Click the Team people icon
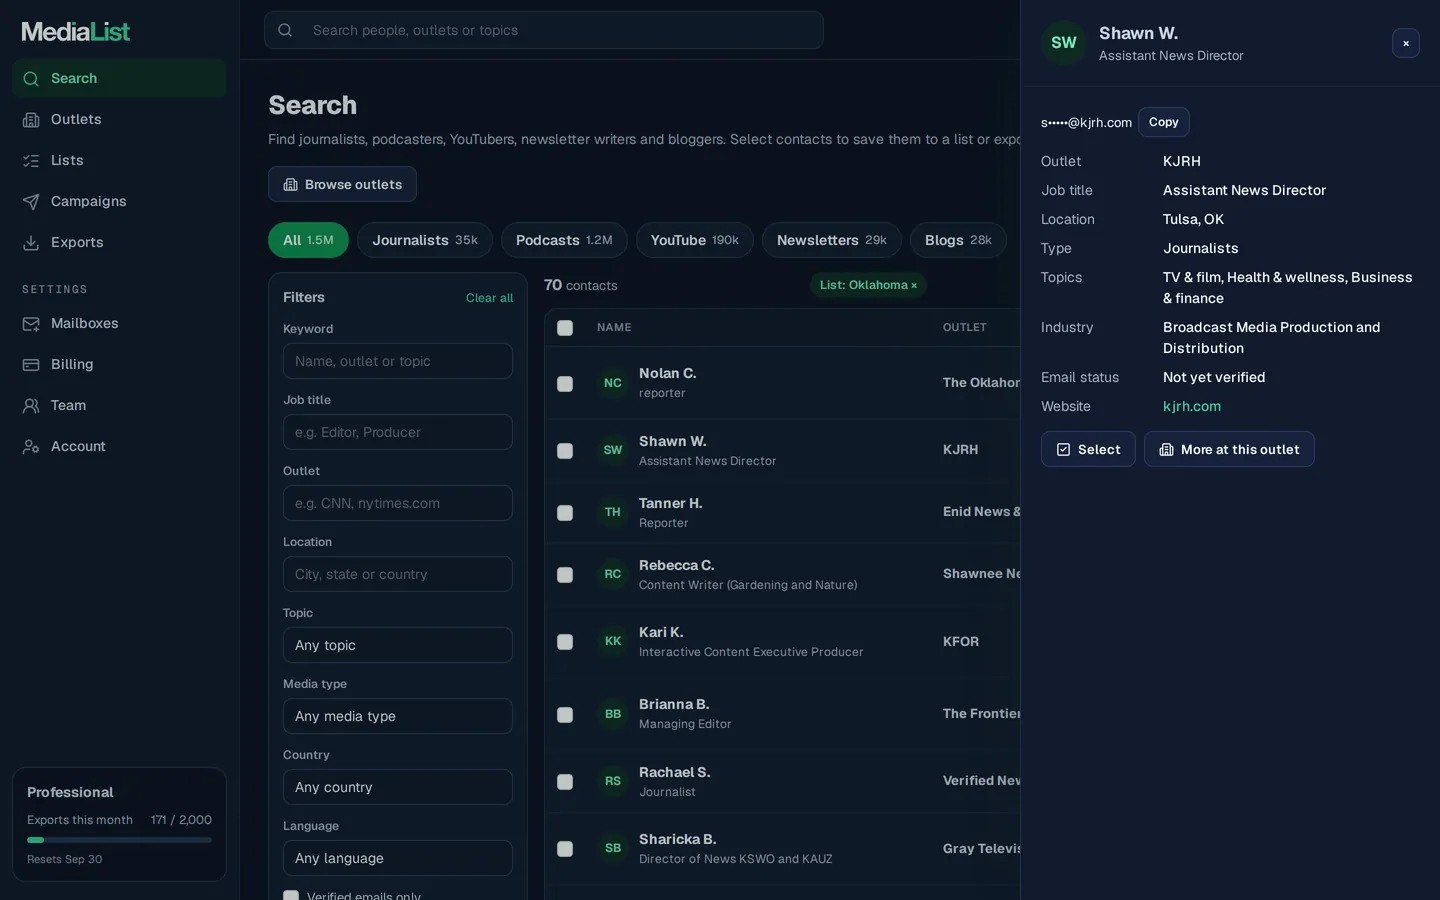This screenshot has width=1440, height=900. tap(31, 406)
